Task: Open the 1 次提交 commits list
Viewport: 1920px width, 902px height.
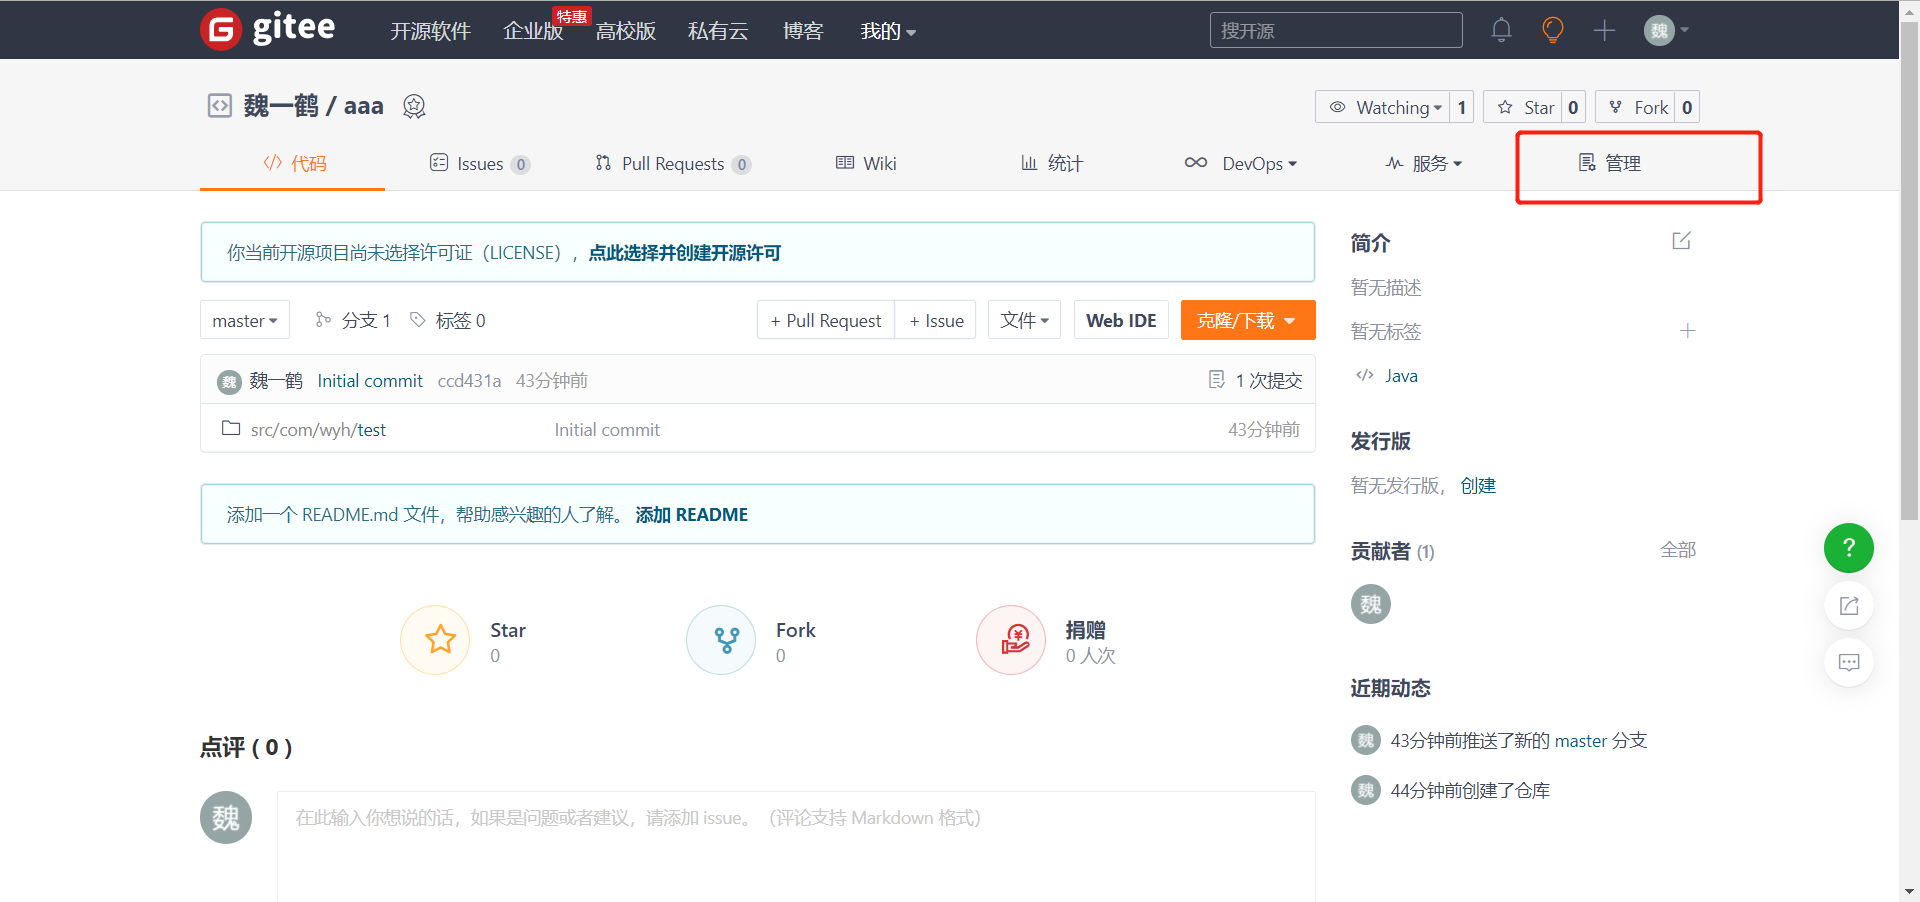Action: click(x=1256, y=380)
